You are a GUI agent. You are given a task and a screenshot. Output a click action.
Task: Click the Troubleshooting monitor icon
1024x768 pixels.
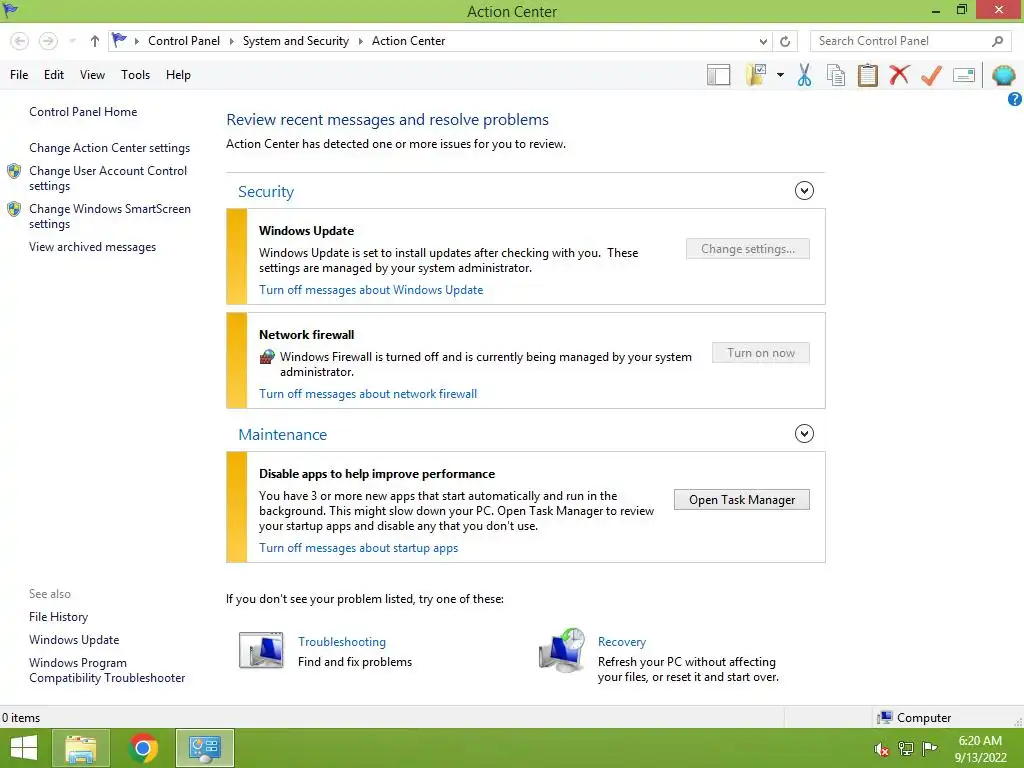pyautogui.click(x=261, y=650)
